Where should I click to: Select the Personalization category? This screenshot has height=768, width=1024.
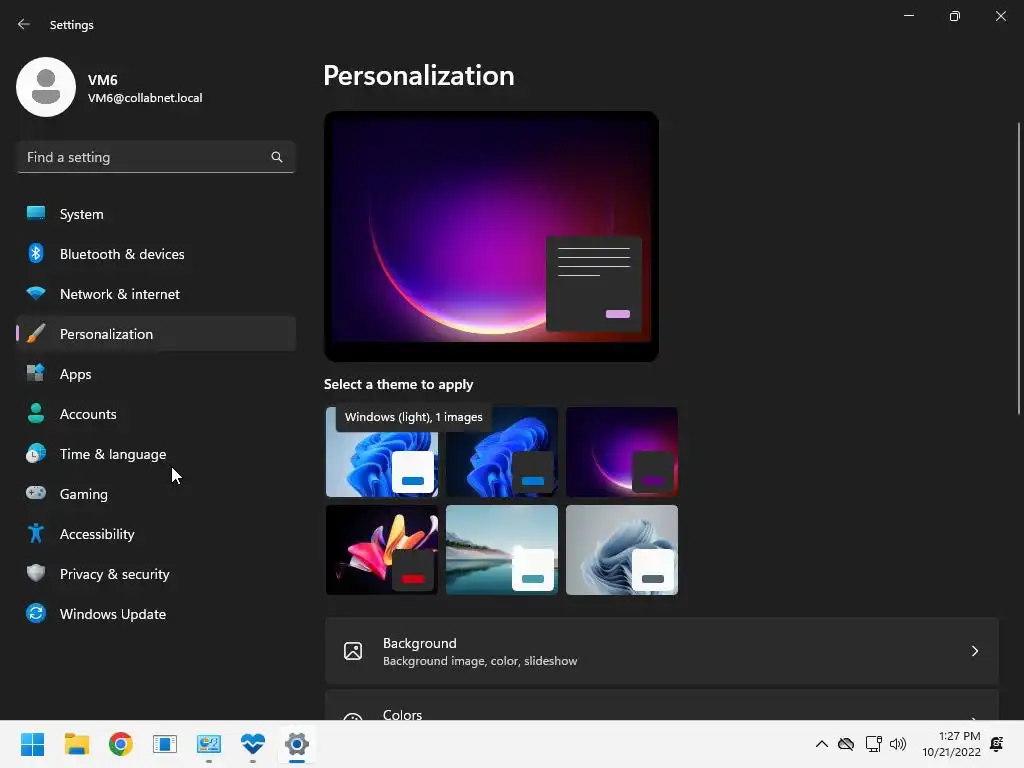pos(155,334)
